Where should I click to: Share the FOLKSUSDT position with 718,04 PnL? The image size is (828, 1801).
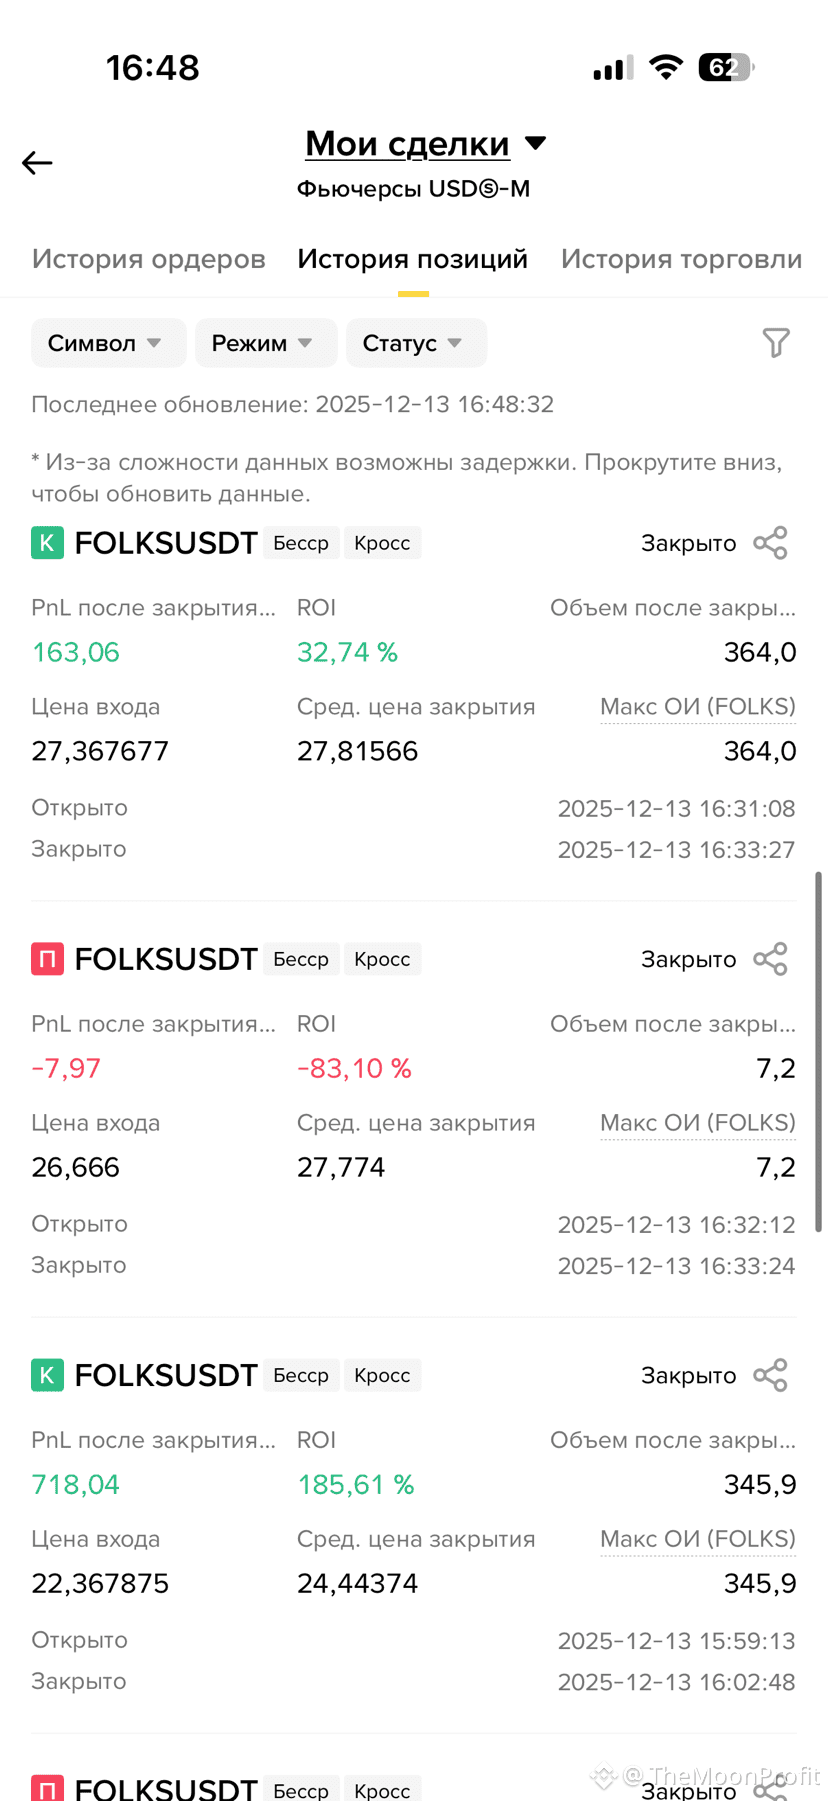770,1375
